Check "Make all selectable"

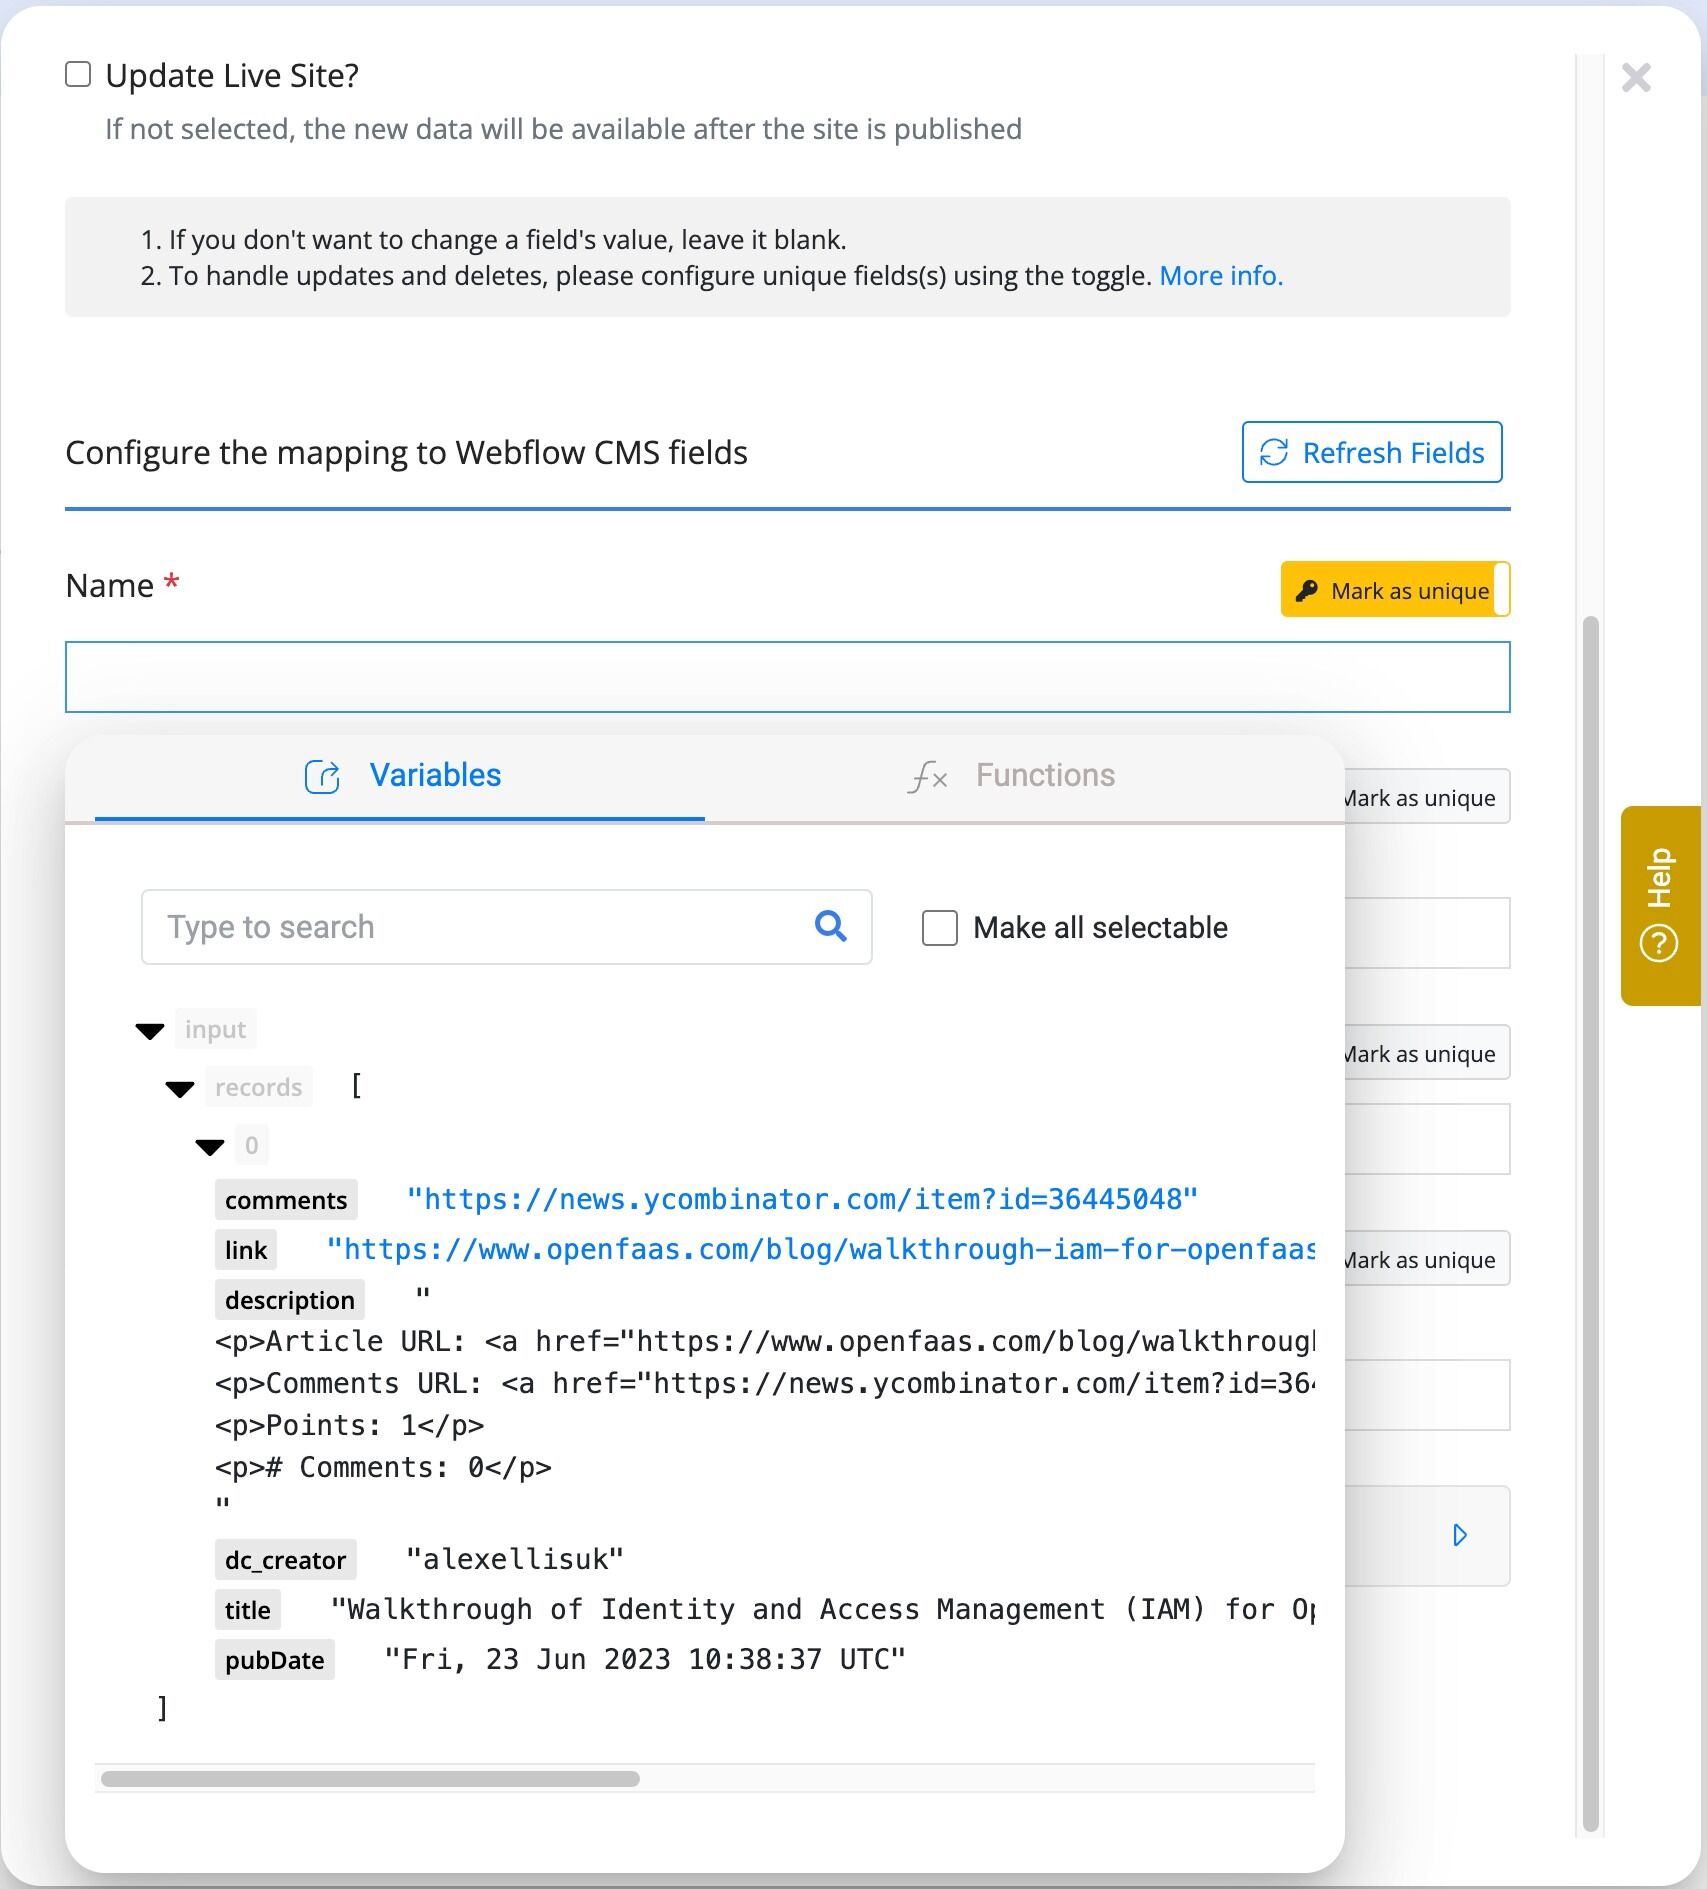pos(938,928)
